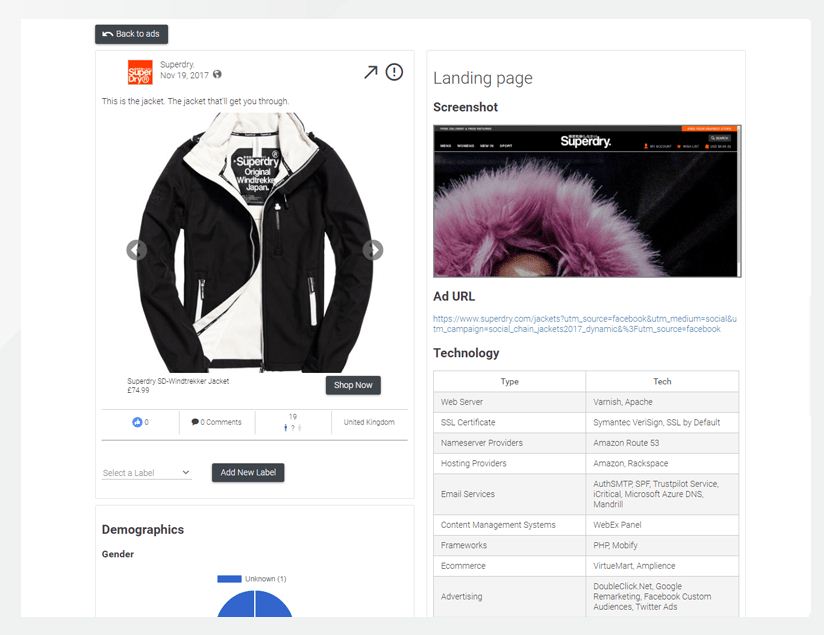Click the Nov 19, 2017 date
This screenshot has height=635, width=824.
coord(184,75)
